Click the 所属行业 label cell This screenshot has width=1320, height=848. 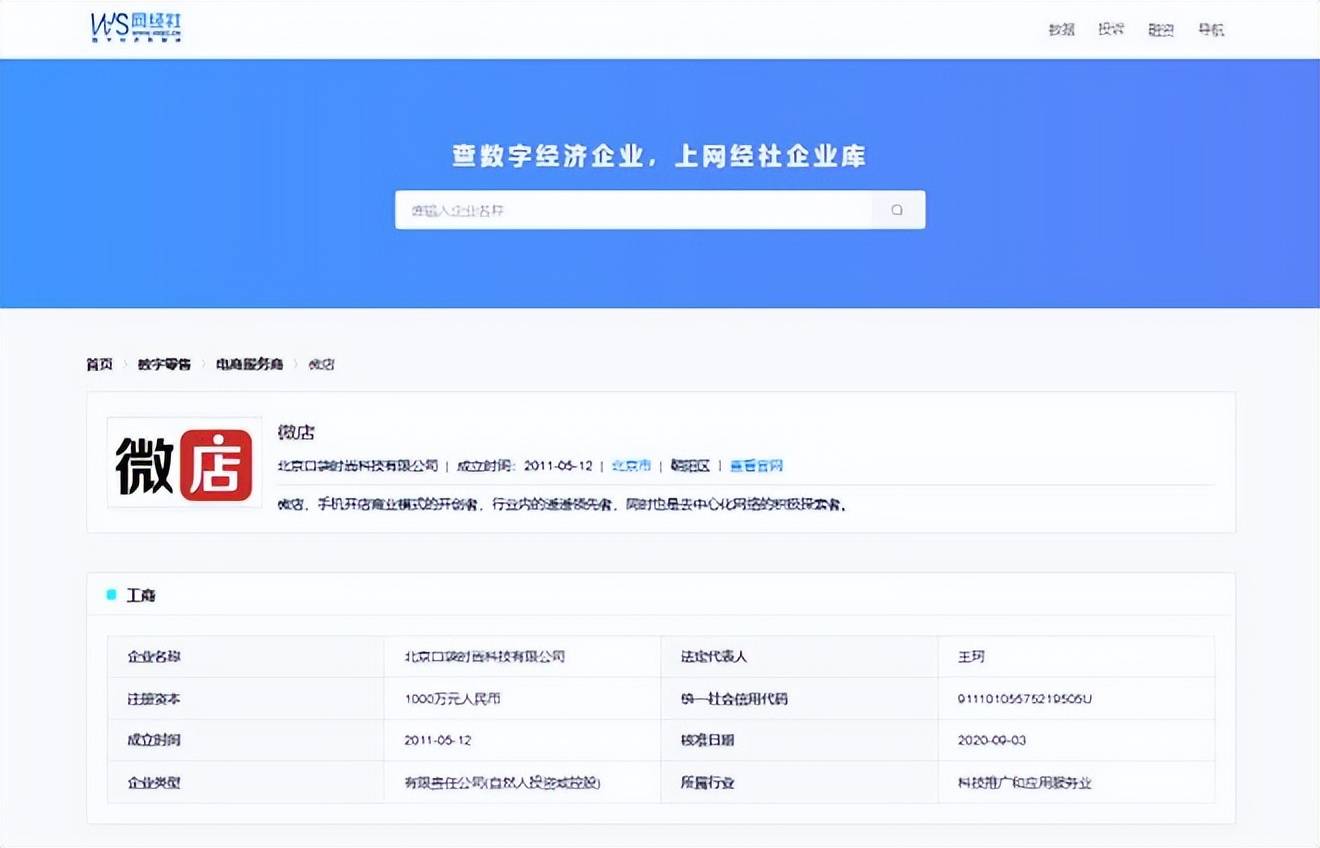coord(799,783)
